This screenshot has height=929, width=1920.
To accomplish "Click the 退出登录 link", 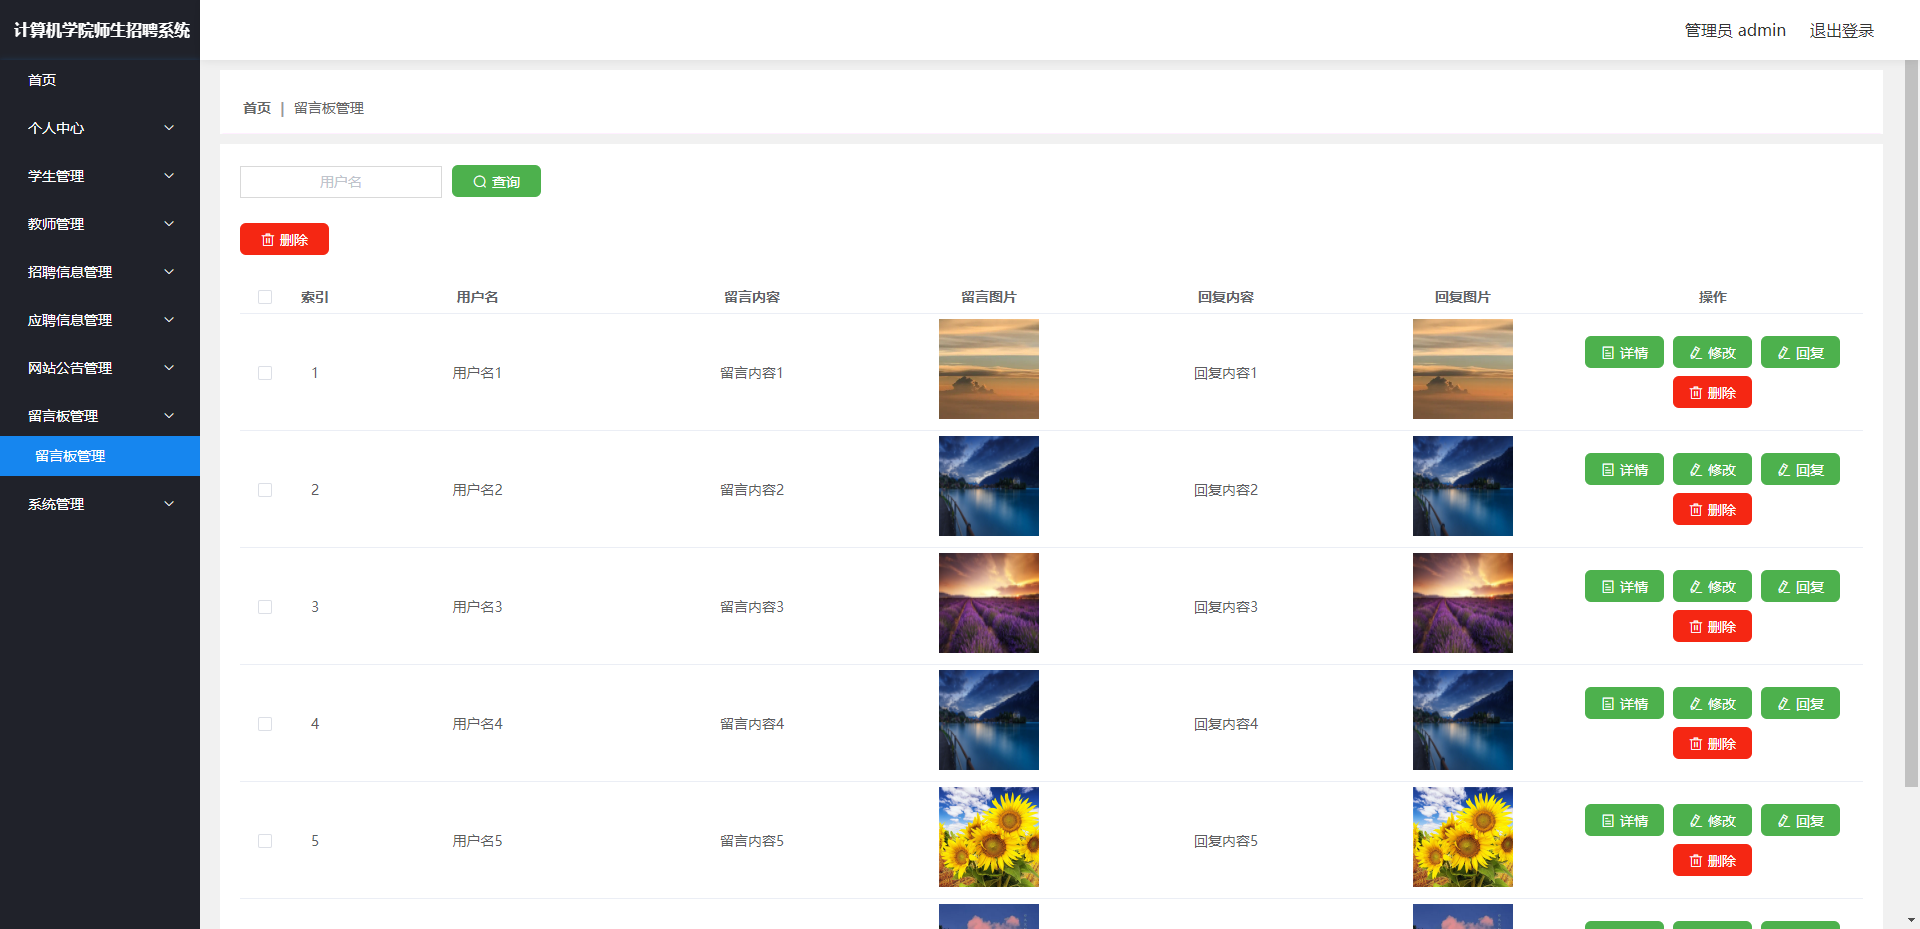I will 1841,30.
